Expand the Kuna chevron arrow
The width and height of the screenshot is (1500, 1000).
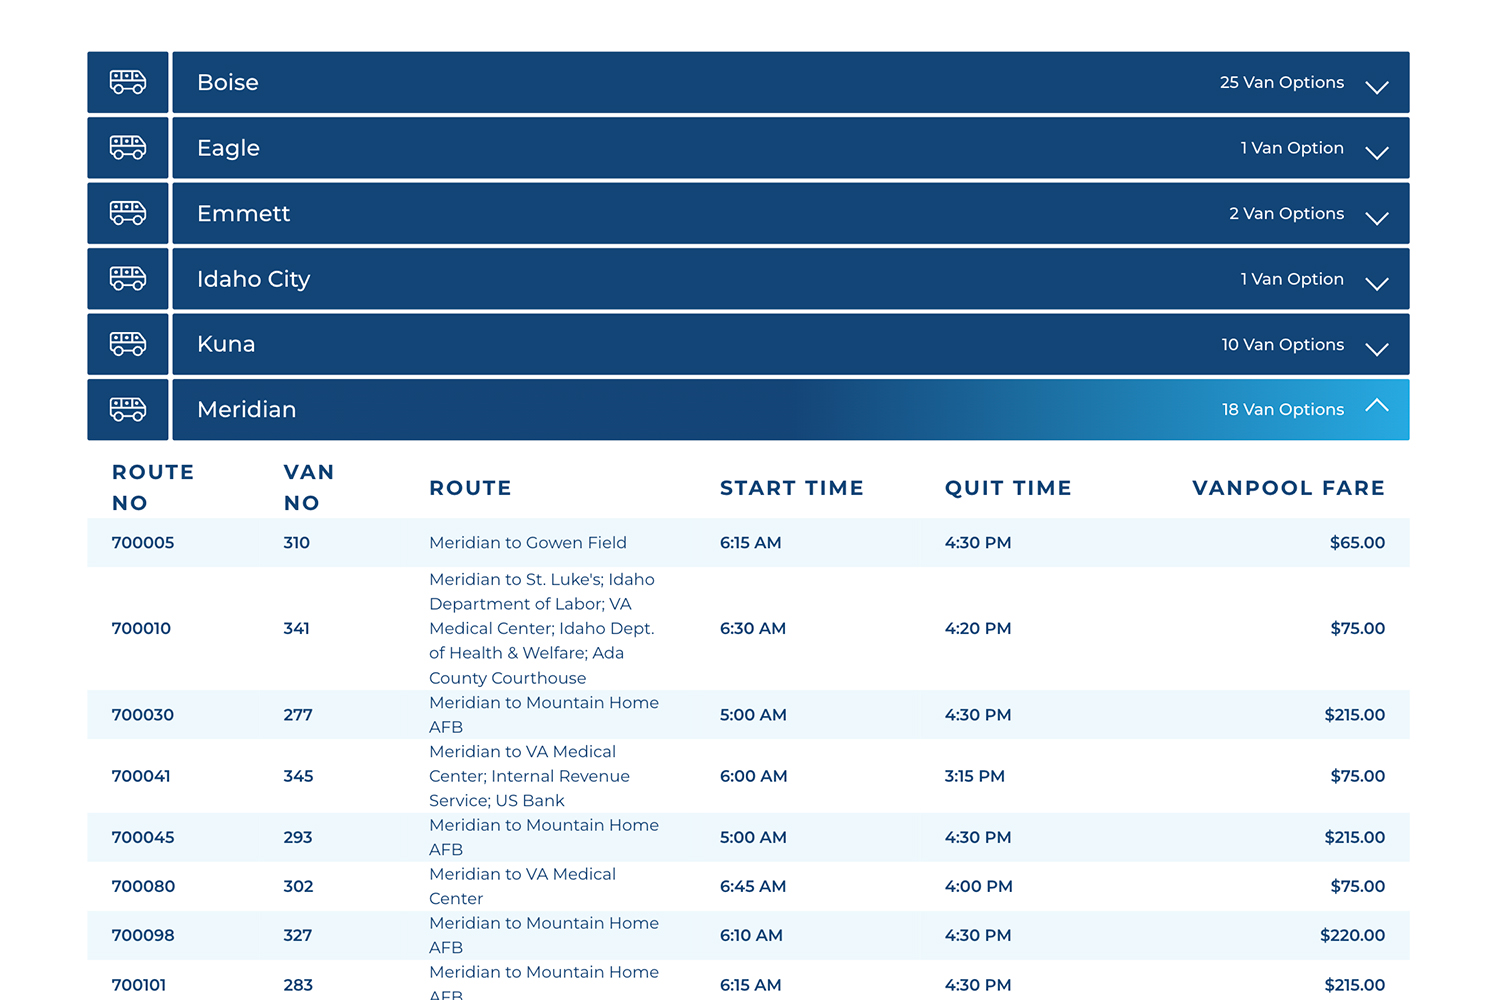(x=1377, y=349)
